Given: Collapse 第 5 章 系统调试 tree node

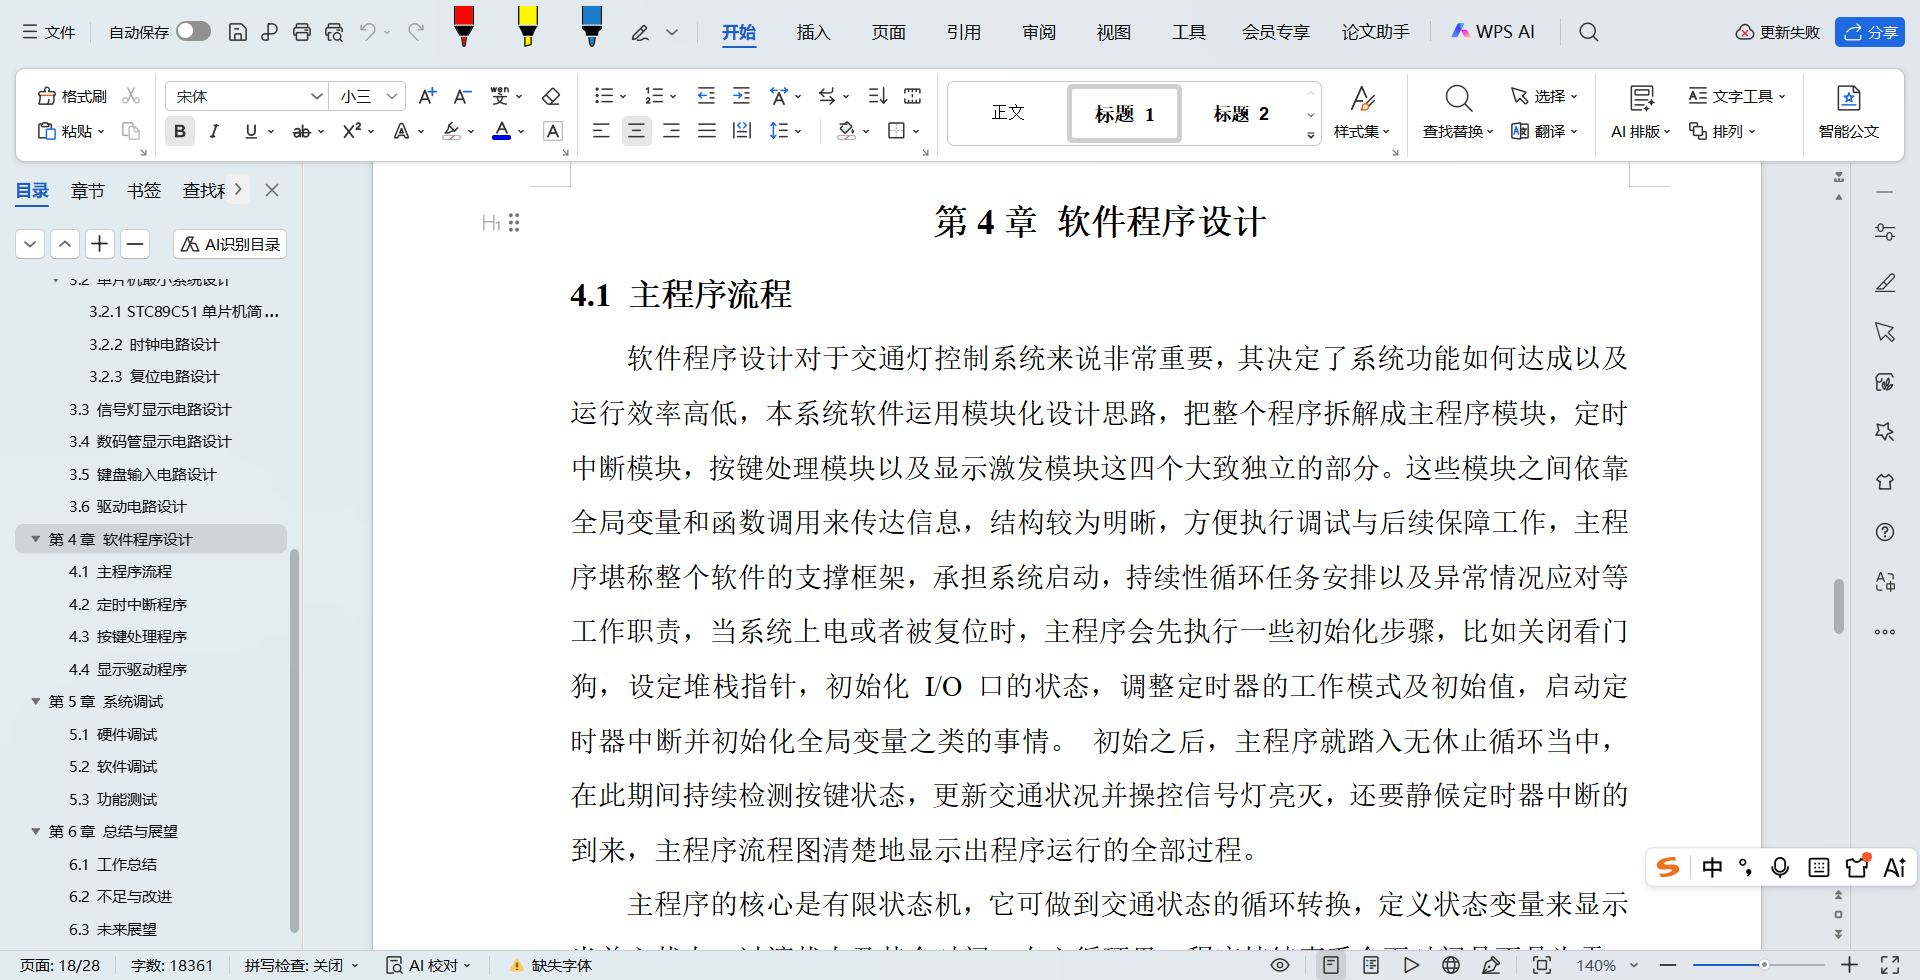Looking at the screenshot, I should (36, 702).
